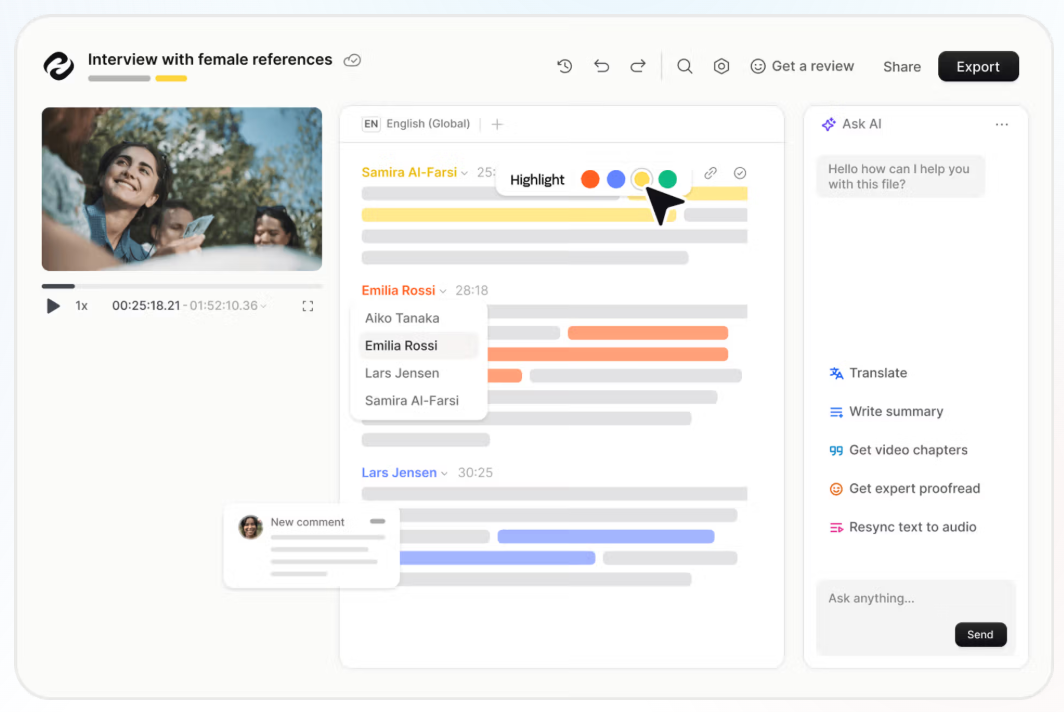This screenshot has width=1064, height=712.
Task: Seek on the video progress bar
Action: [182, 286]
